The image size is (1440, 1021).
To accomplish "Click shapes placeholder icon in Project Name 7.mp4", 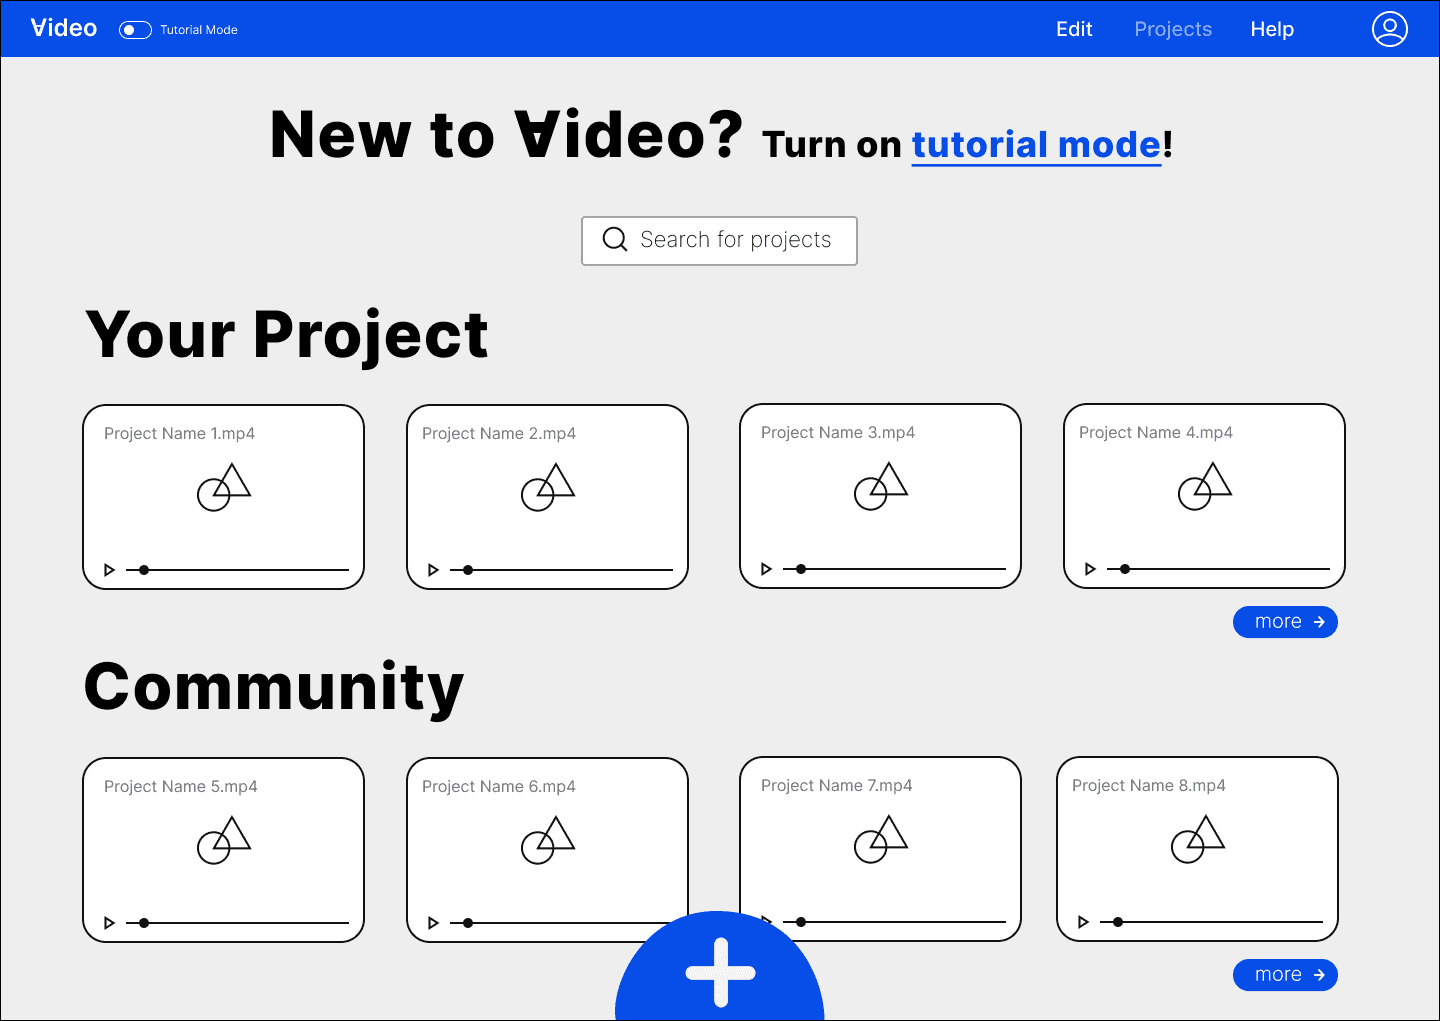I will pos(881,839).
